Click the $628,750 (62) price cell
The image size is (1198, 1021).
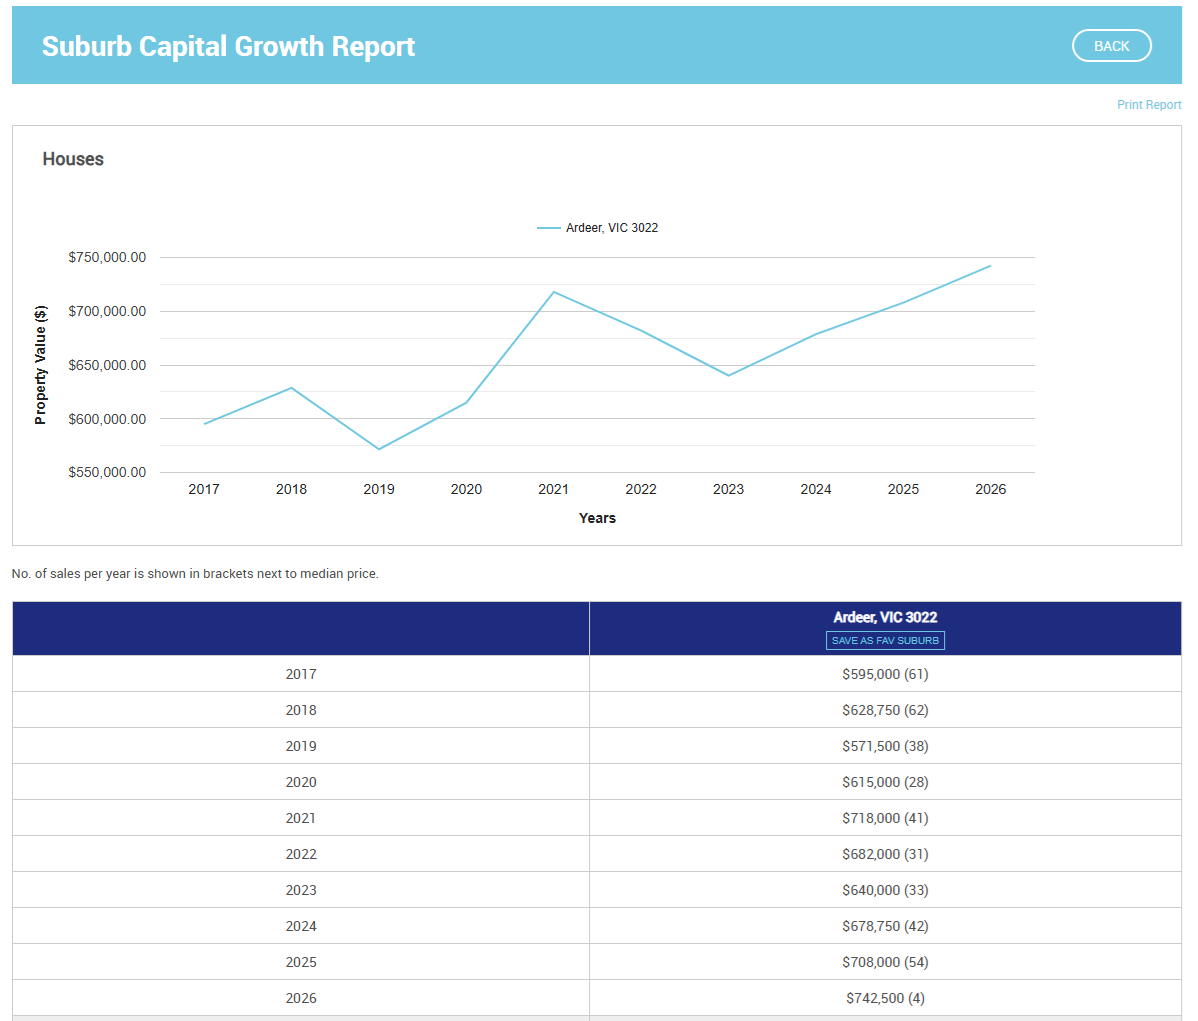pos(885,710)
